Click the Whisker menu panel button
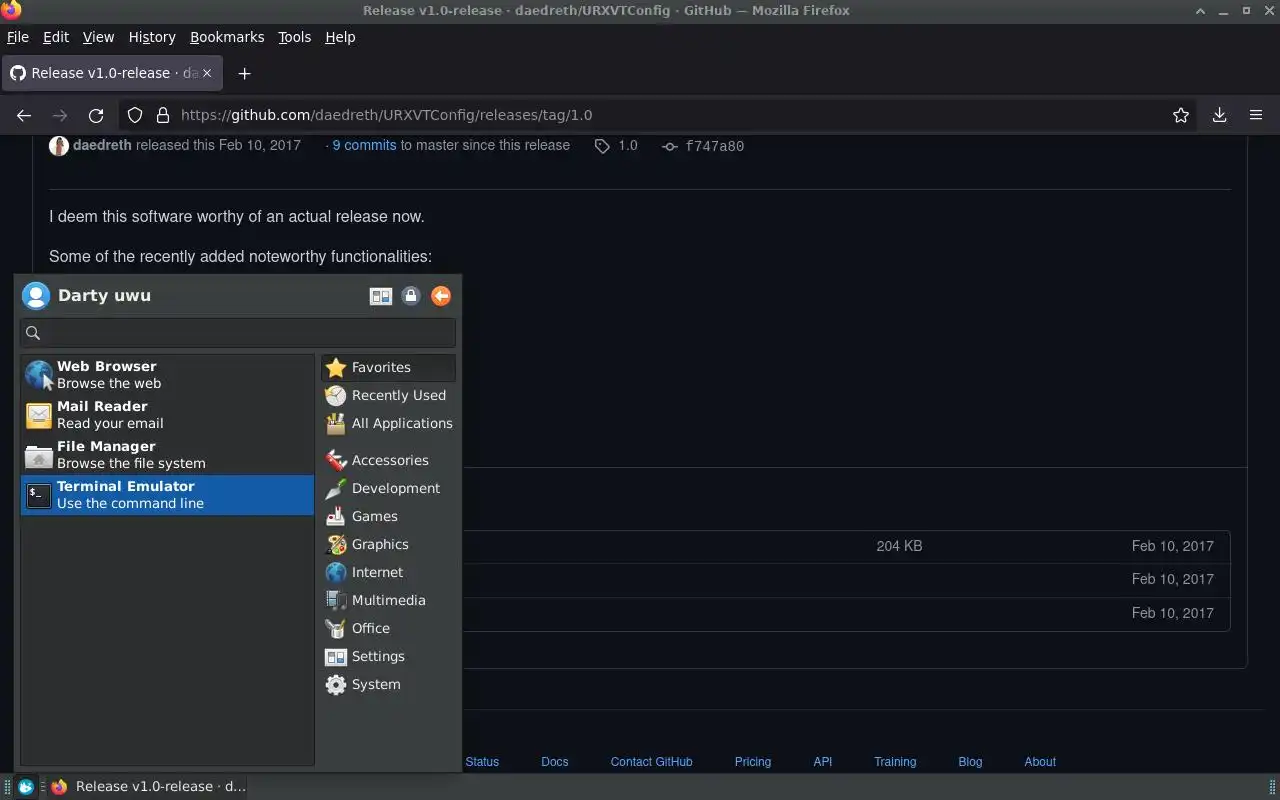Viewport: 1280px width, 800px height. 26,787
